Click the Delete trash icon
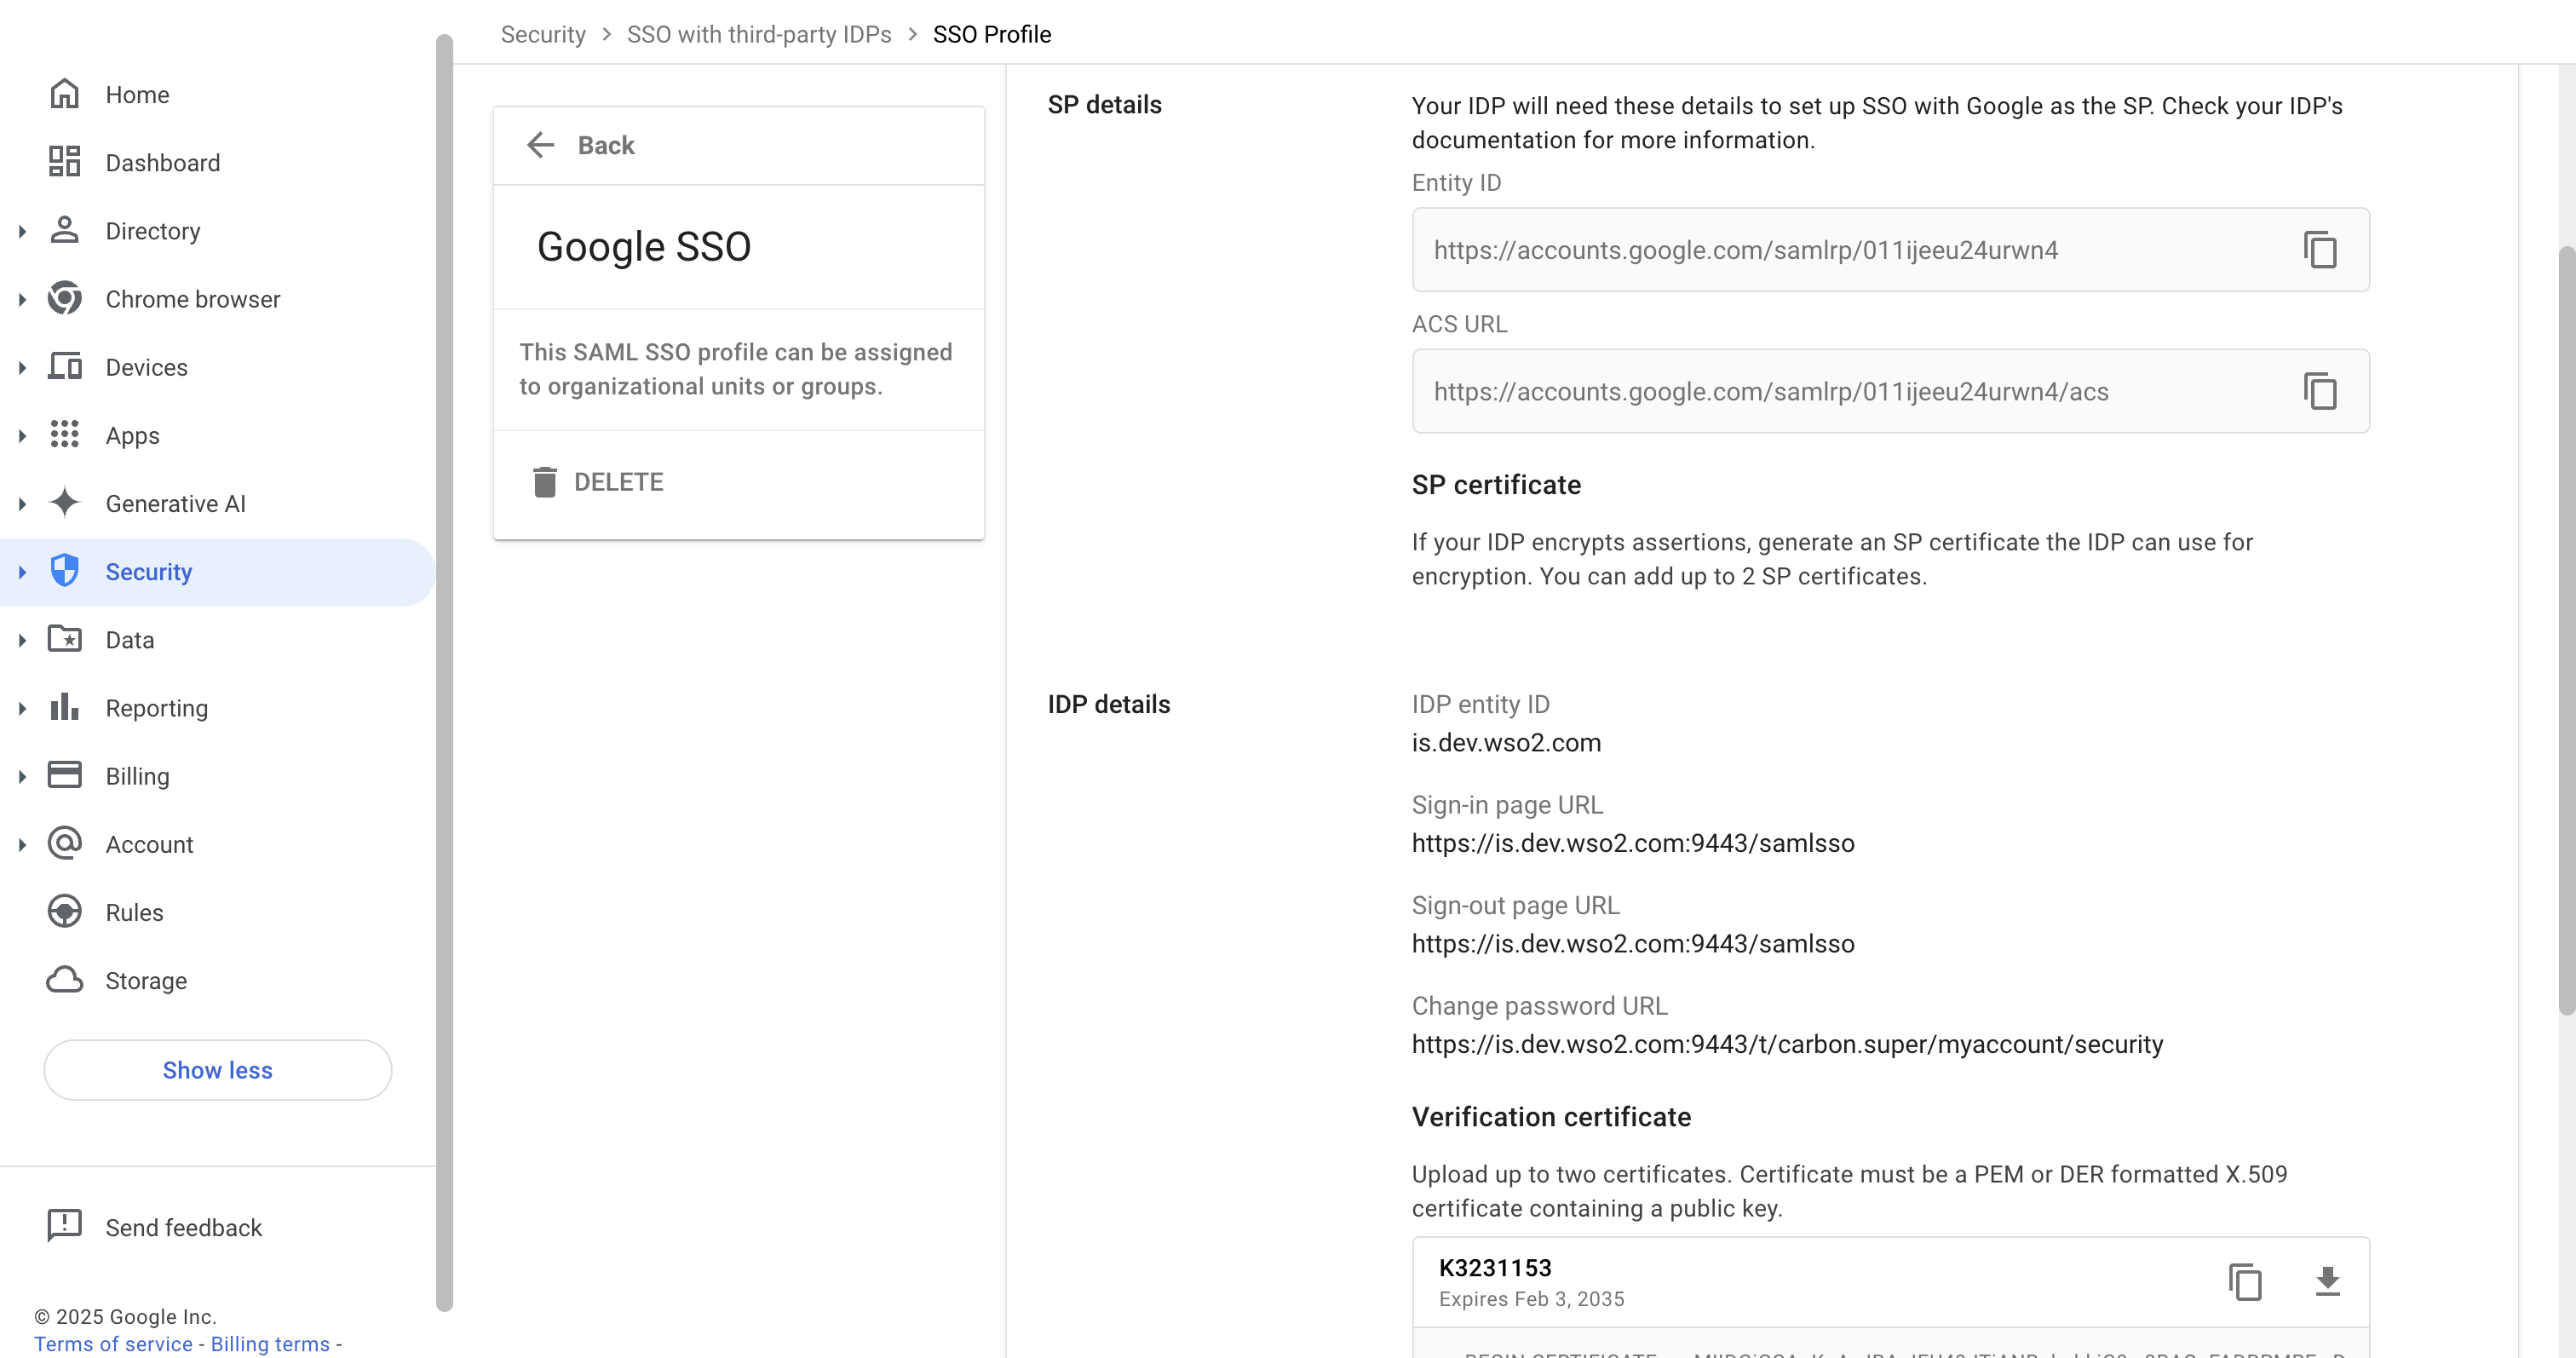The width and height of the screenshot is (2576, 1358). (x=545, y=481)
